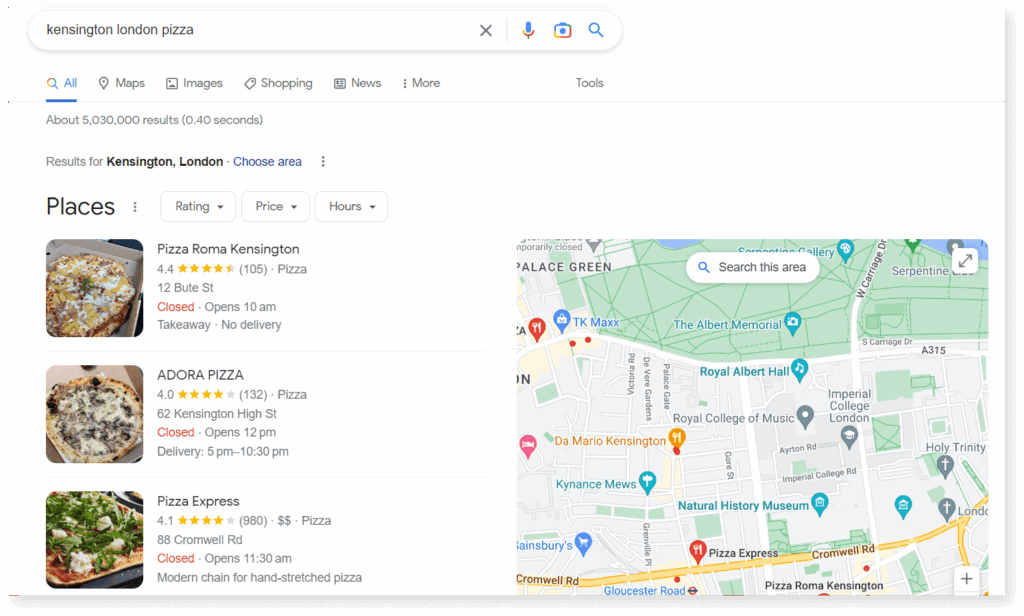Click the Pizza Express fork-and-knife map pin

699,551
